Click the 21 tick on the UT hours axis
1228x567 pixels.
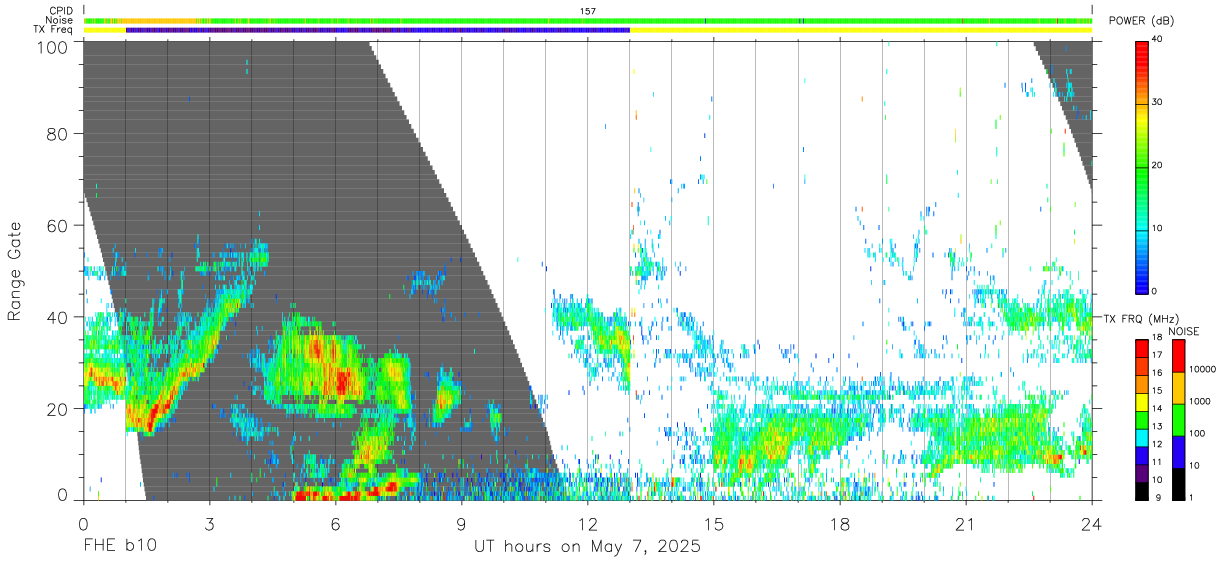coord(966,524)
